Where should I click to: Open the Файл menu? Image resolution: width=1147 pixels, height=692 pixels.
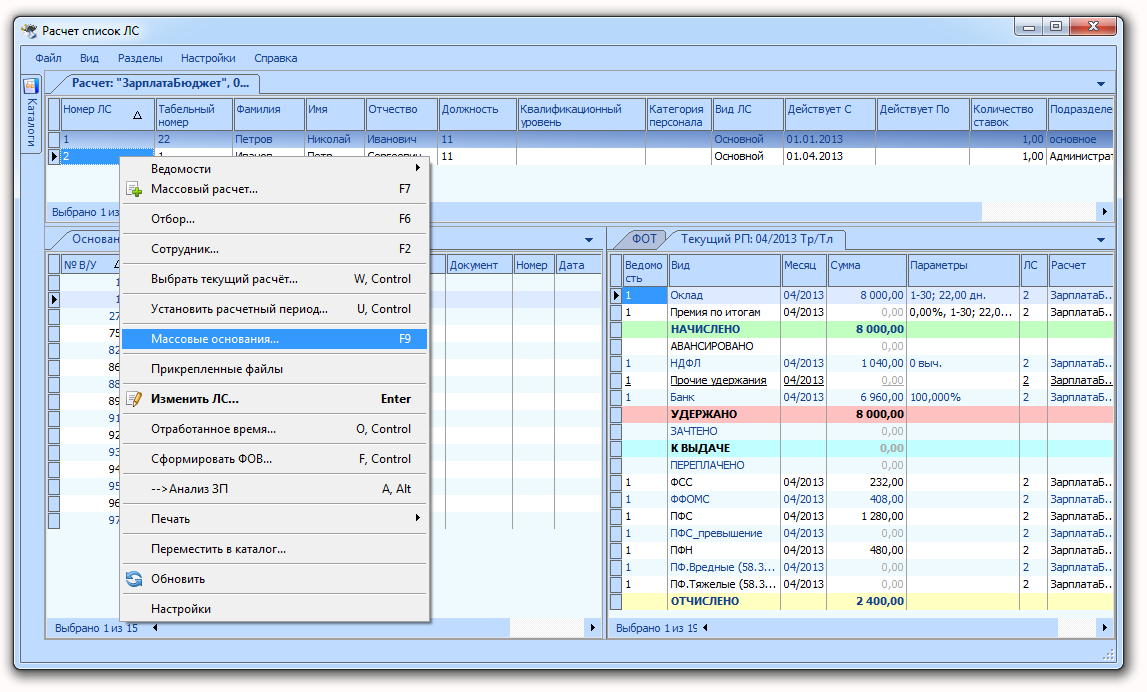tap(48, 59)
